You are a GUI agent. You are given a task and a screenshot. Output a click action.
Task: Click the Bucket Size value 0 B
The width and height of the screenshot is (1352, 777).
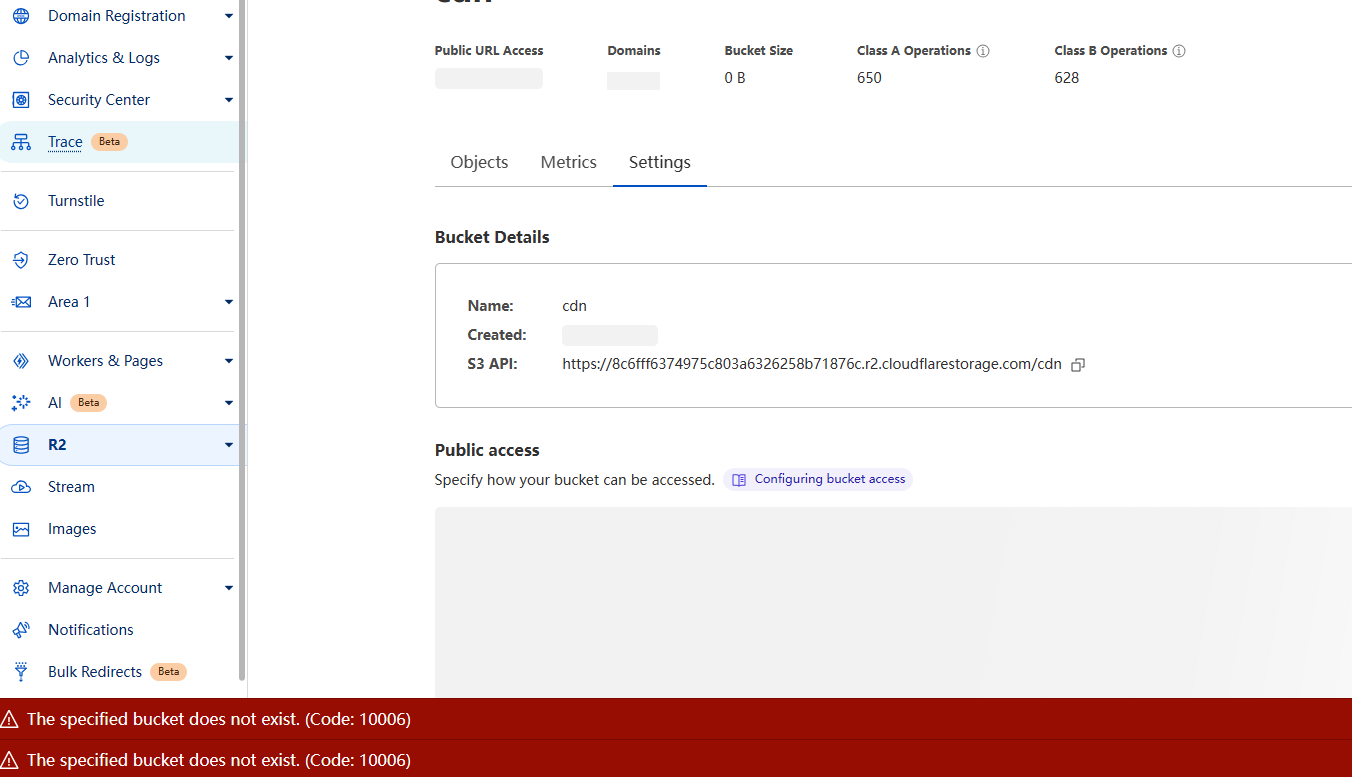click(x=735, y=78)
